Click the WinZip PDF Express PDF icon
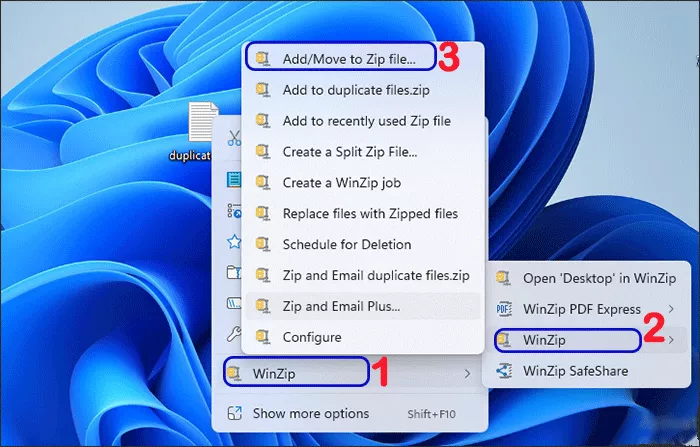 (x=504, y=309)
